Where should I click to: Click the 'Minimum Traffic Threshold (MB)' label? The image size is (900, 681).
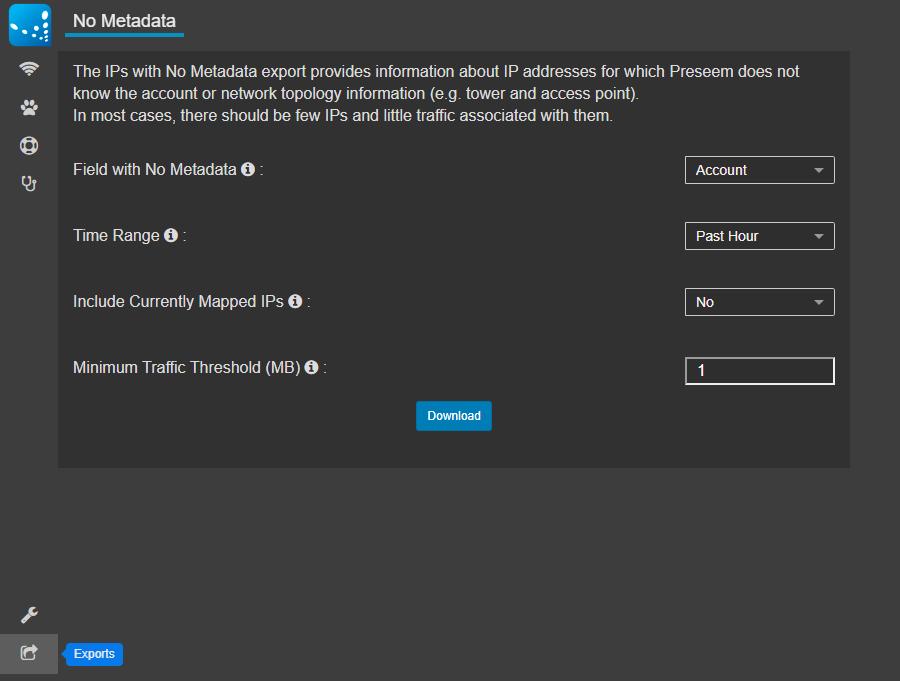tap(187, 367)
